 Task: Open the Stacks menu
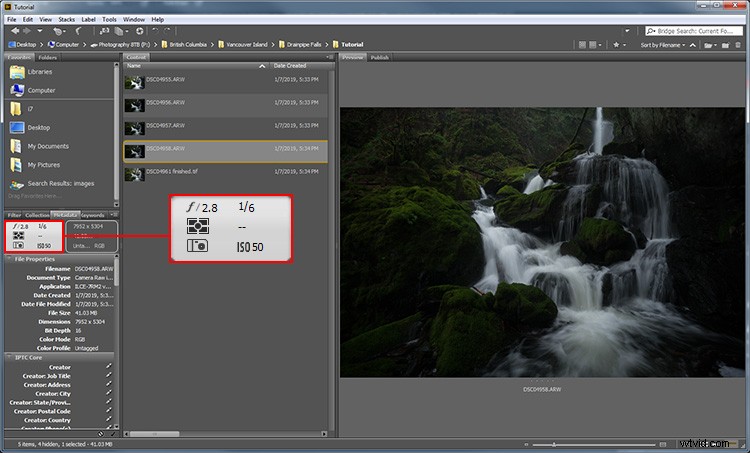66,19
